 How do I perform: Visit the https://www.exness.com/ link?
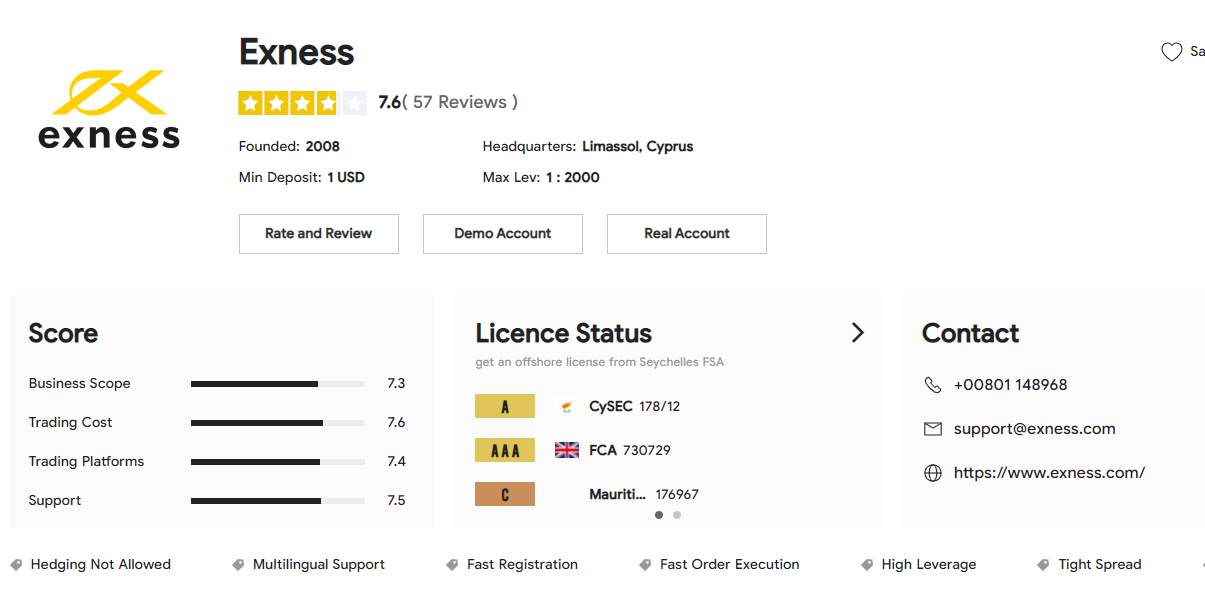1049,473
